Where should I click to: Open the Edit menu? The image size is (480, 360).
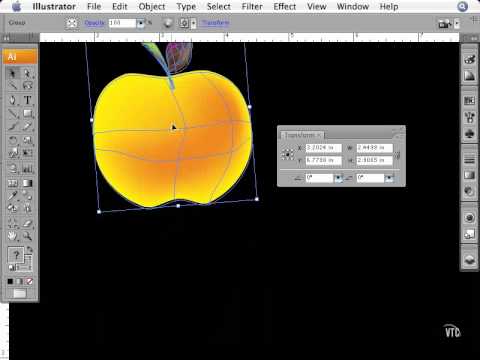[120, 6]
